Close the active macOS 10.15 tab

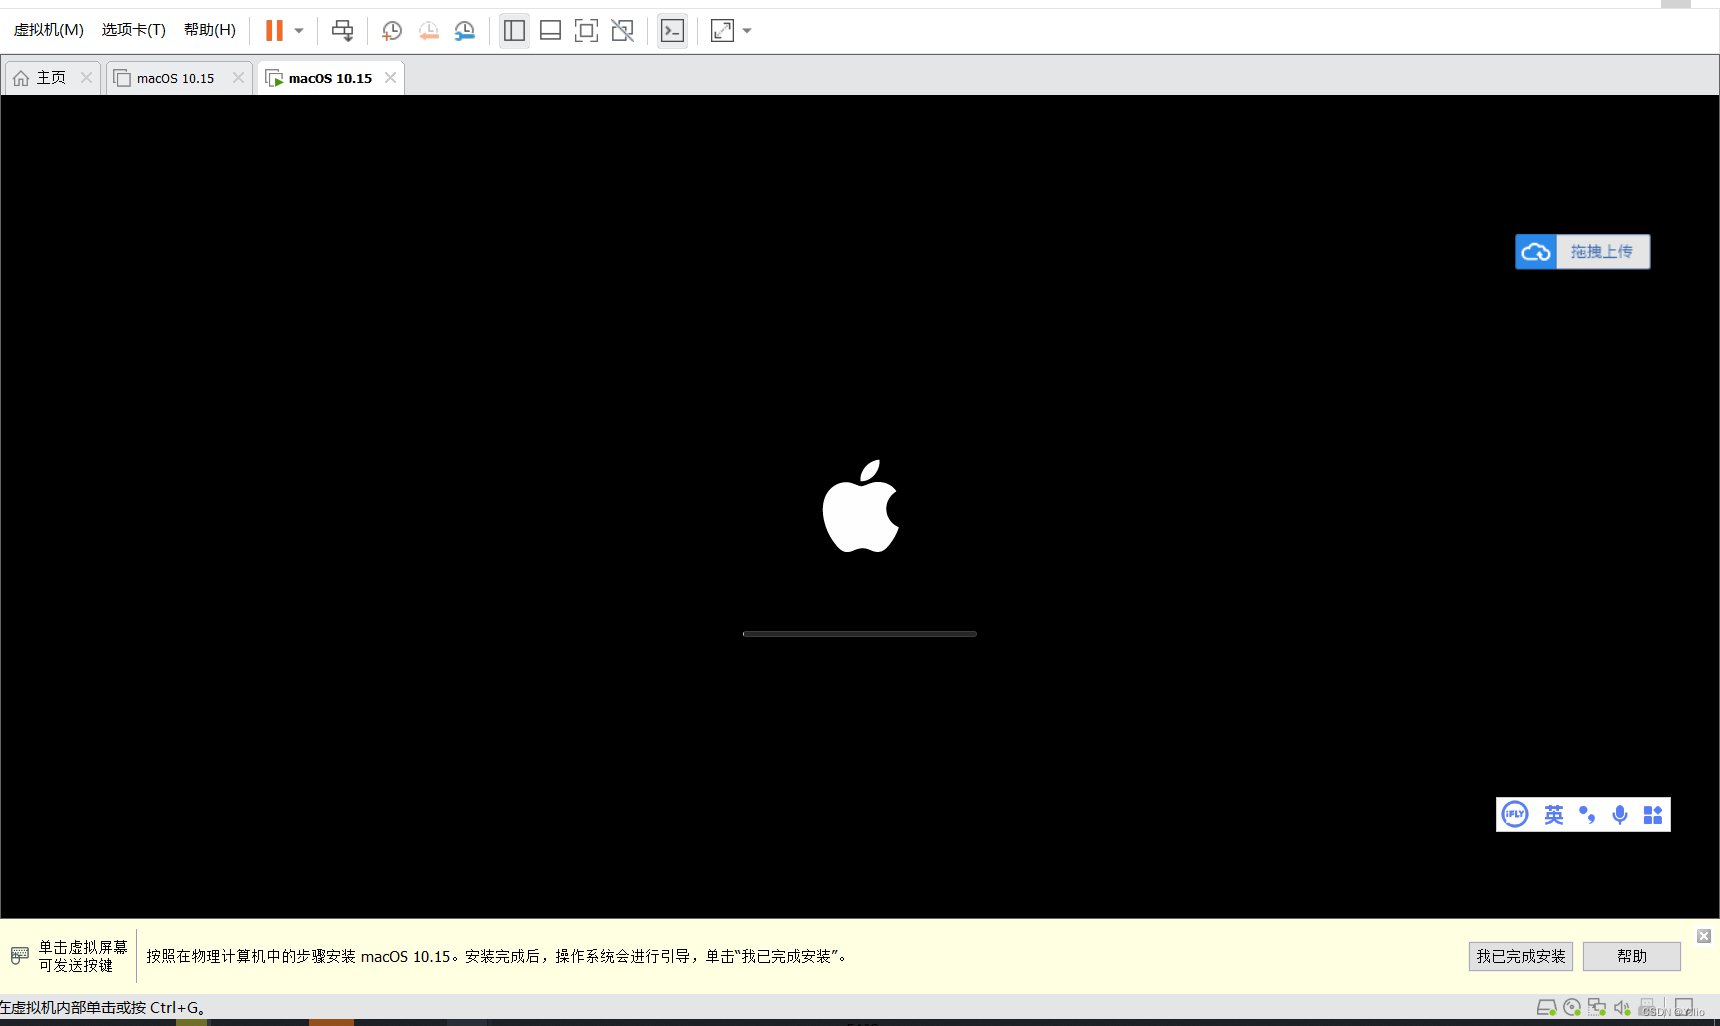point(391,78)
